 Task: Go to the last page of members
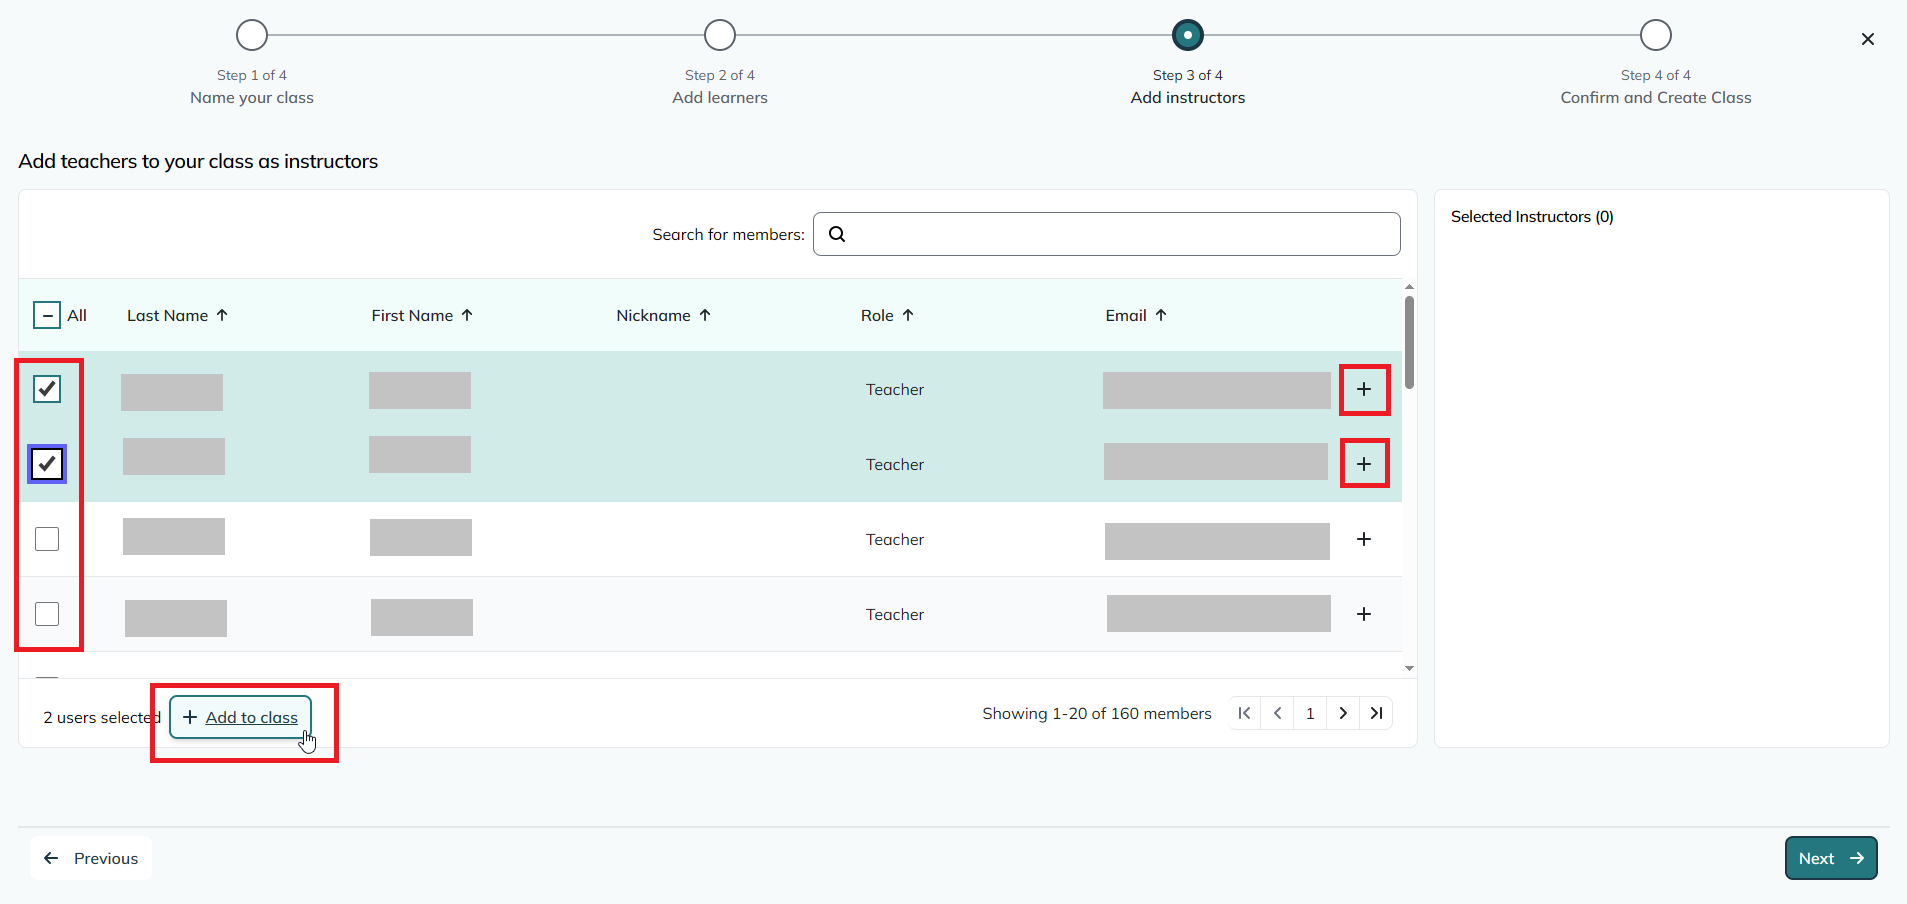point(1376,713)
